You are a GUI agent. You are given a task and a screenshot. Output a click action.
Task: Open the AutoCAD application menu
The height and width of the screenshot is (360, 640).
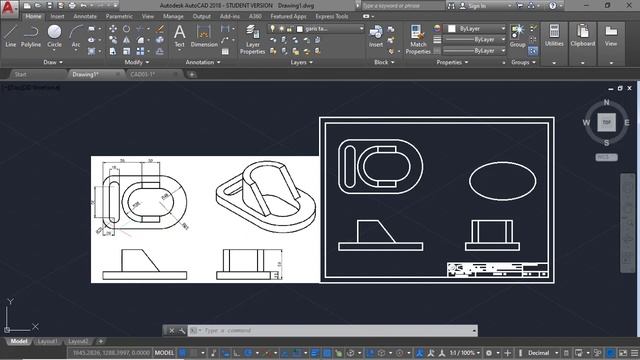(9, 8)
